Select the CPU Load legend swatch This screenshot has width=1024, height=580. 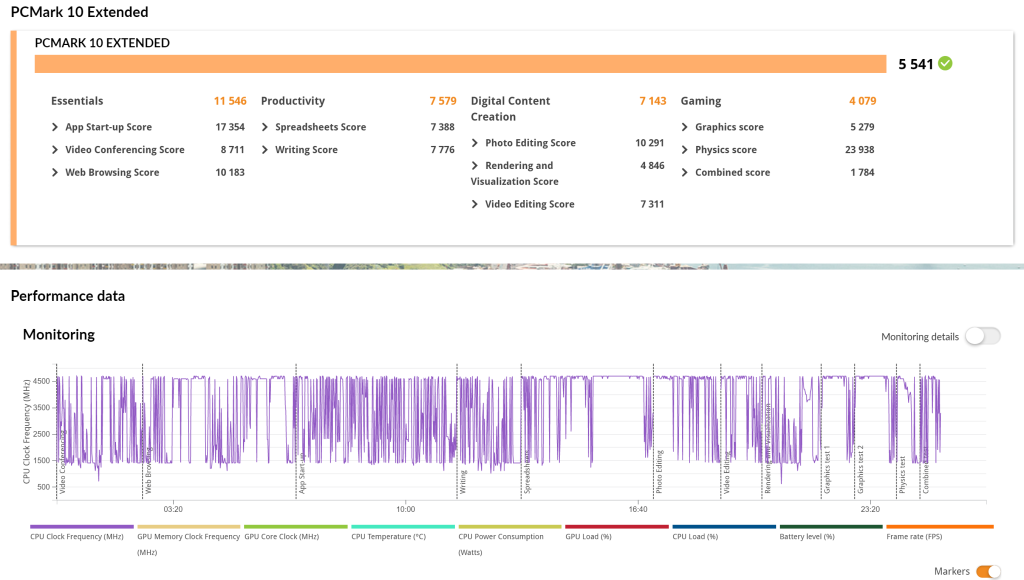(724, 526)
